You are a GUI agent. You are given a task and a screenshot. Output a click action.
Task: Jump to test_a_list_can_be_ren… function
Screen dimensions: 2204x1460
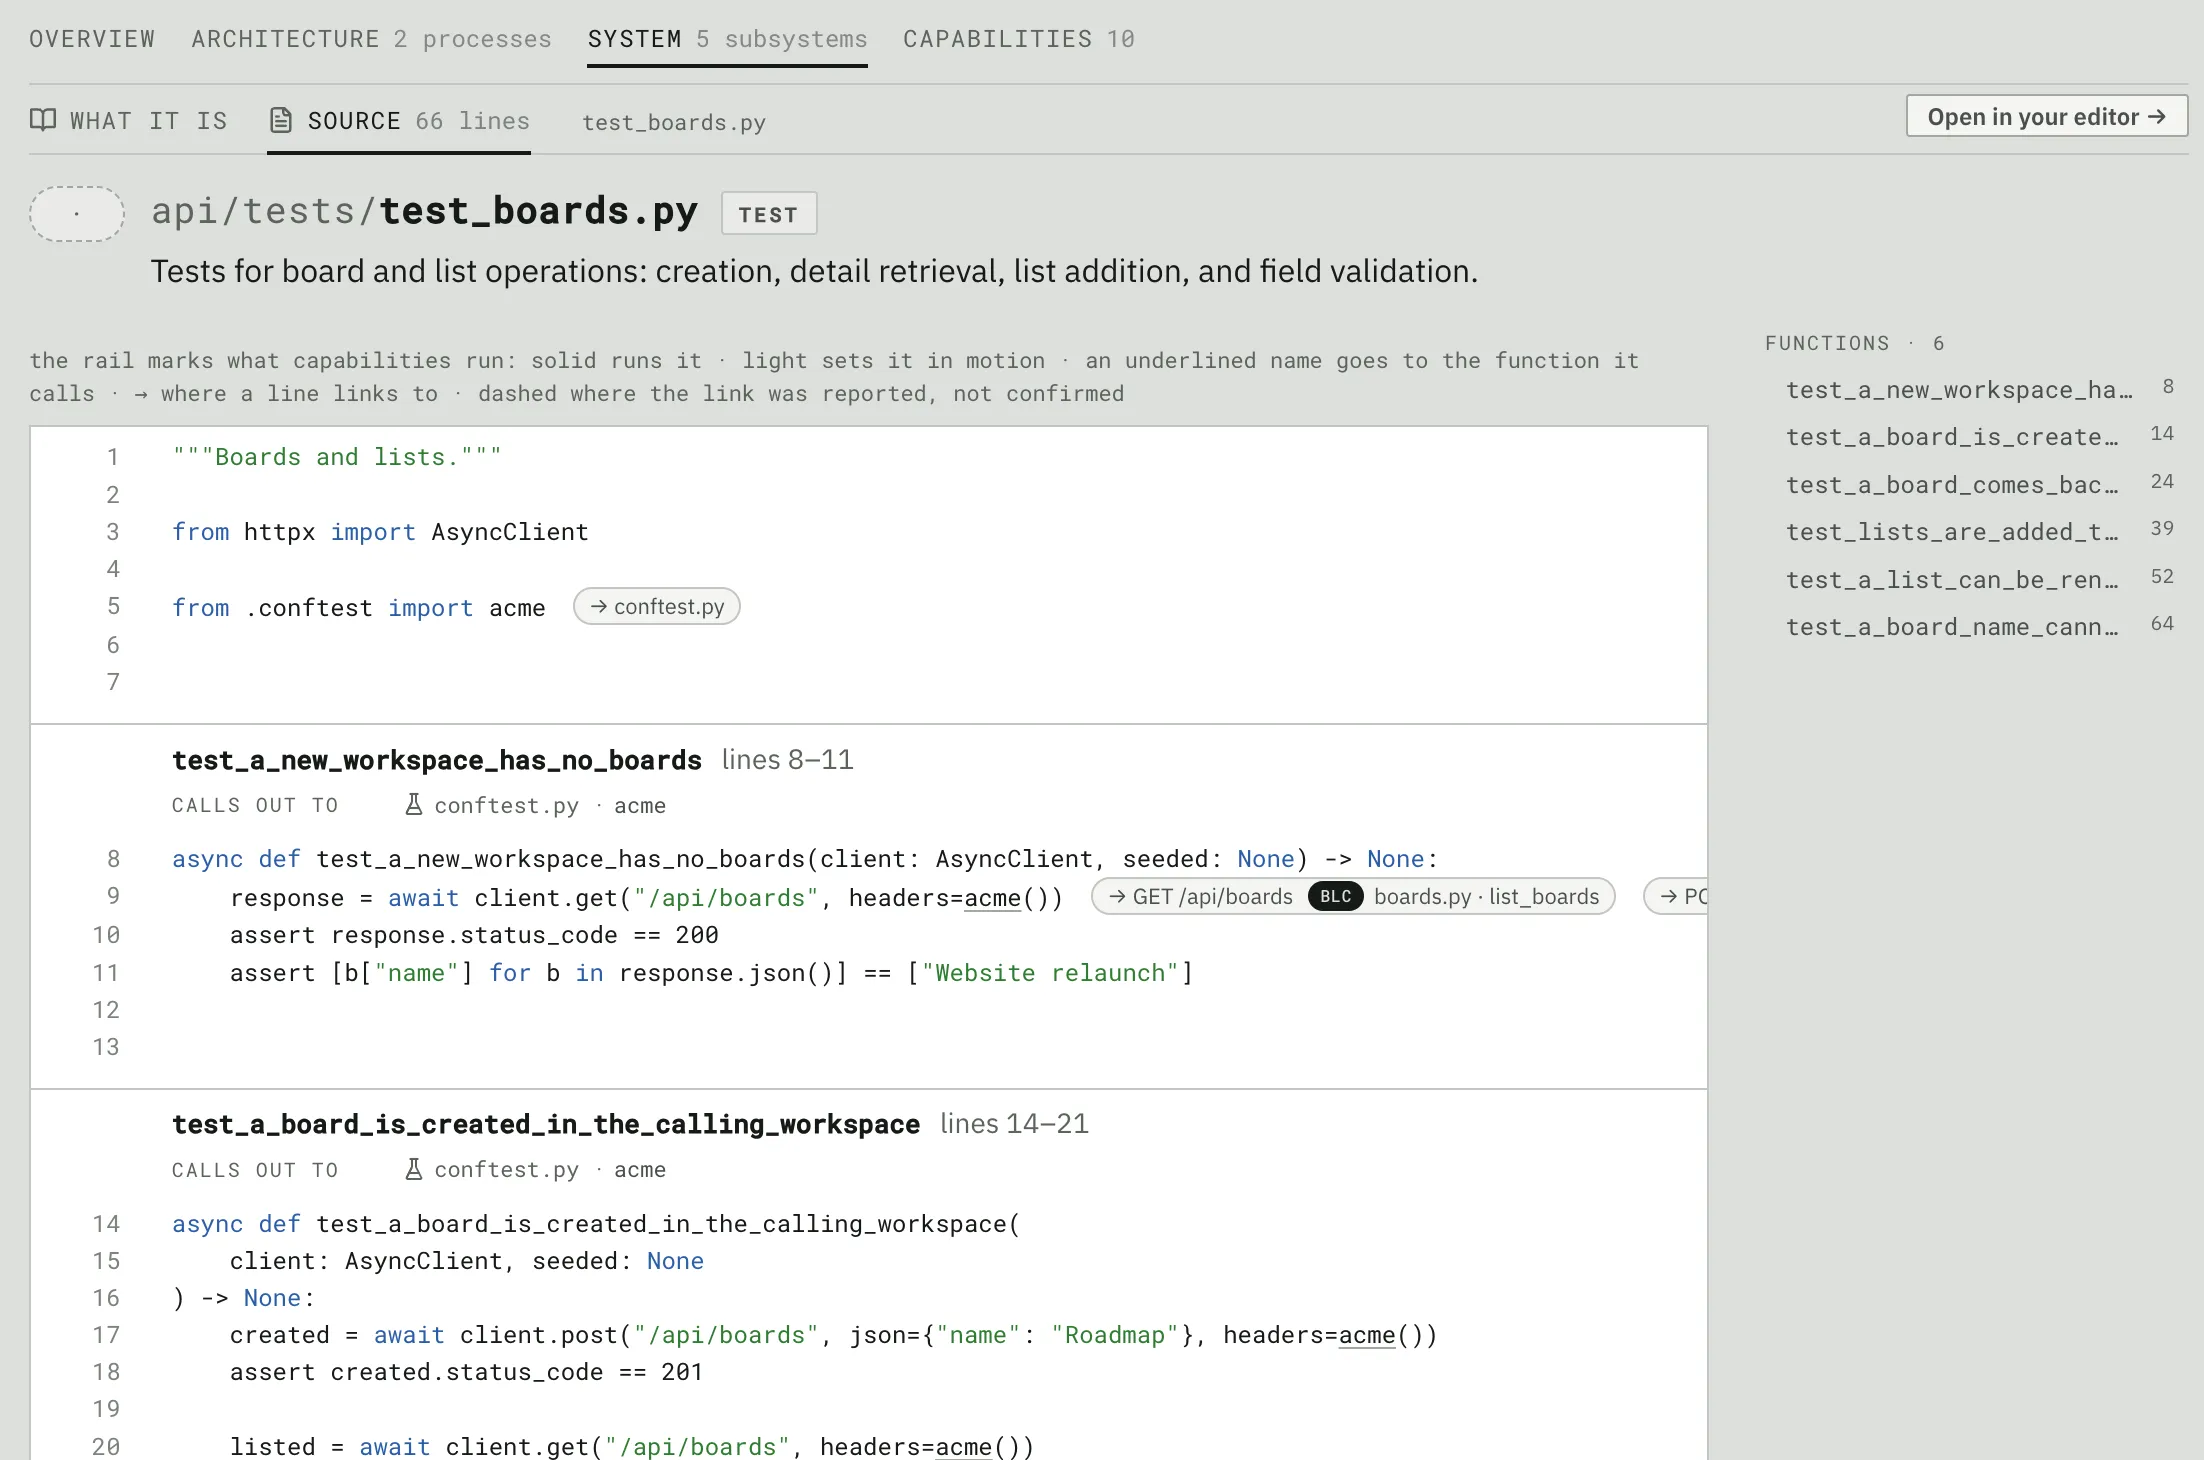(1952, 580)
